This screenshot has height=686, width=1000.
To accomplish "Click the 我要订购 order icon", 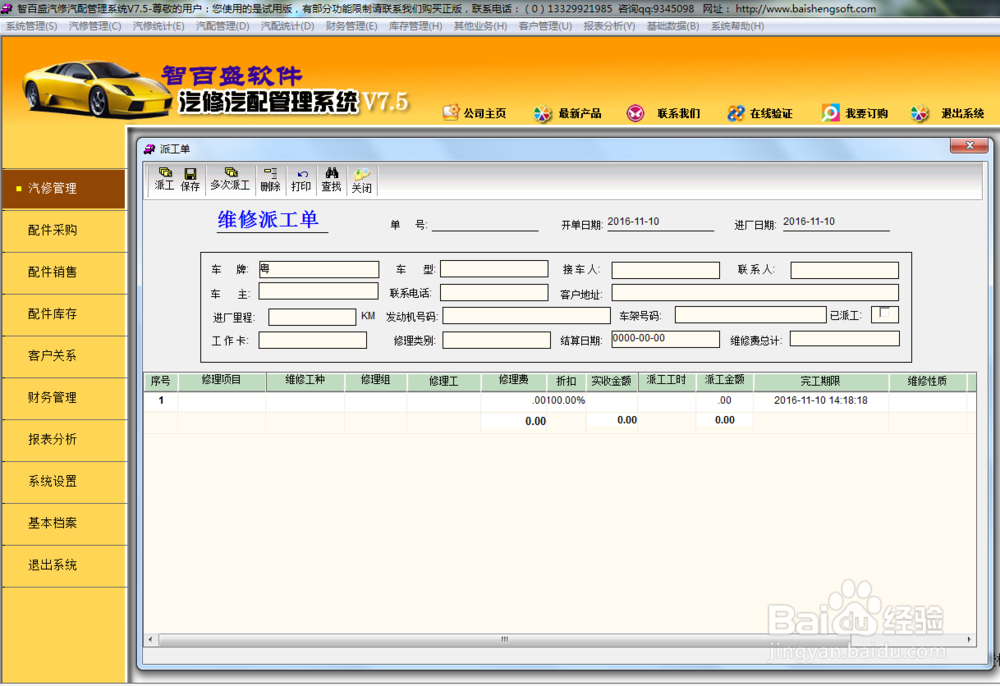I will pyautogui.click(x=830, y=113).
